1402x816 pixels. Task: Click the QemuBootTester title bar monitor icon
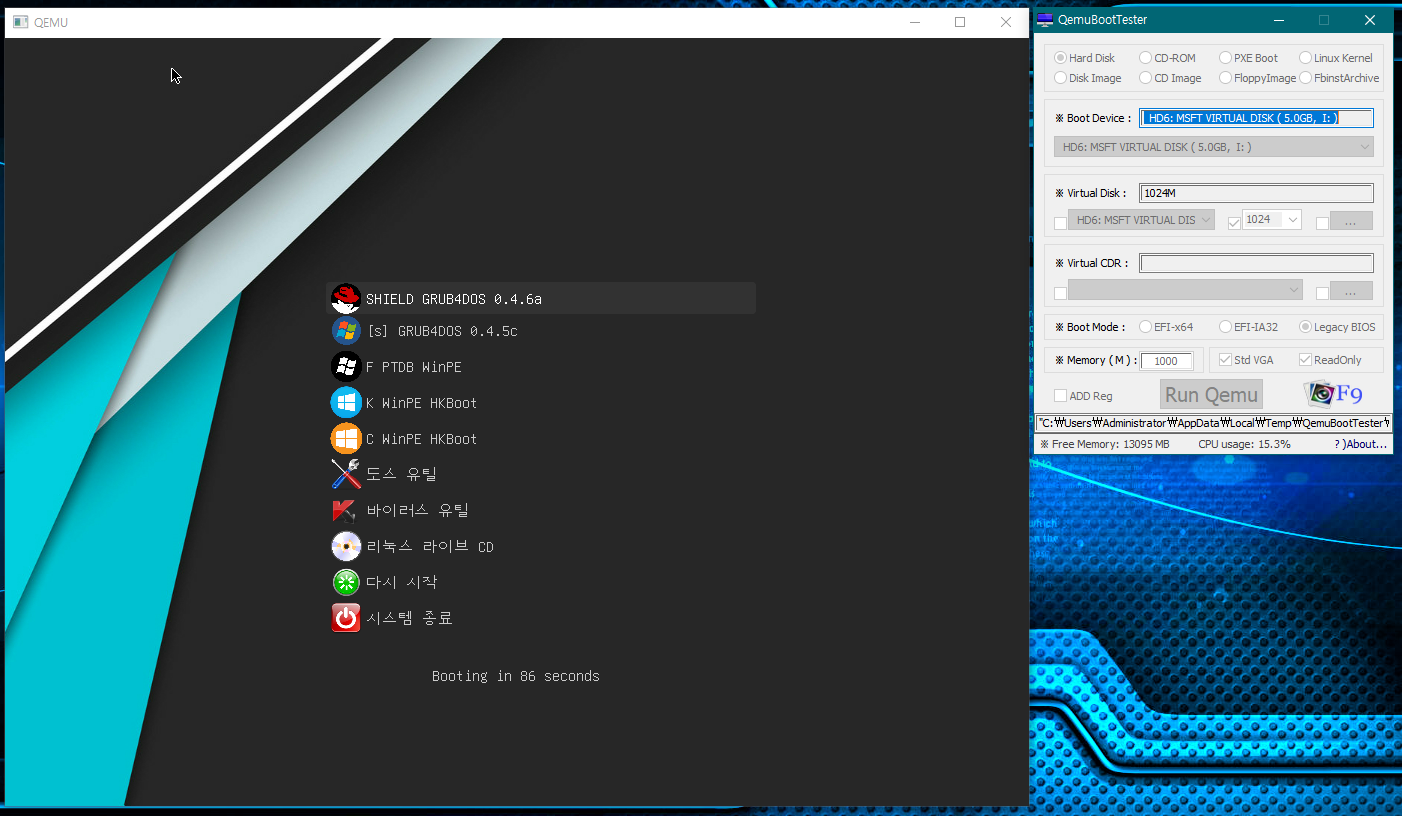tap(1045, 20)
